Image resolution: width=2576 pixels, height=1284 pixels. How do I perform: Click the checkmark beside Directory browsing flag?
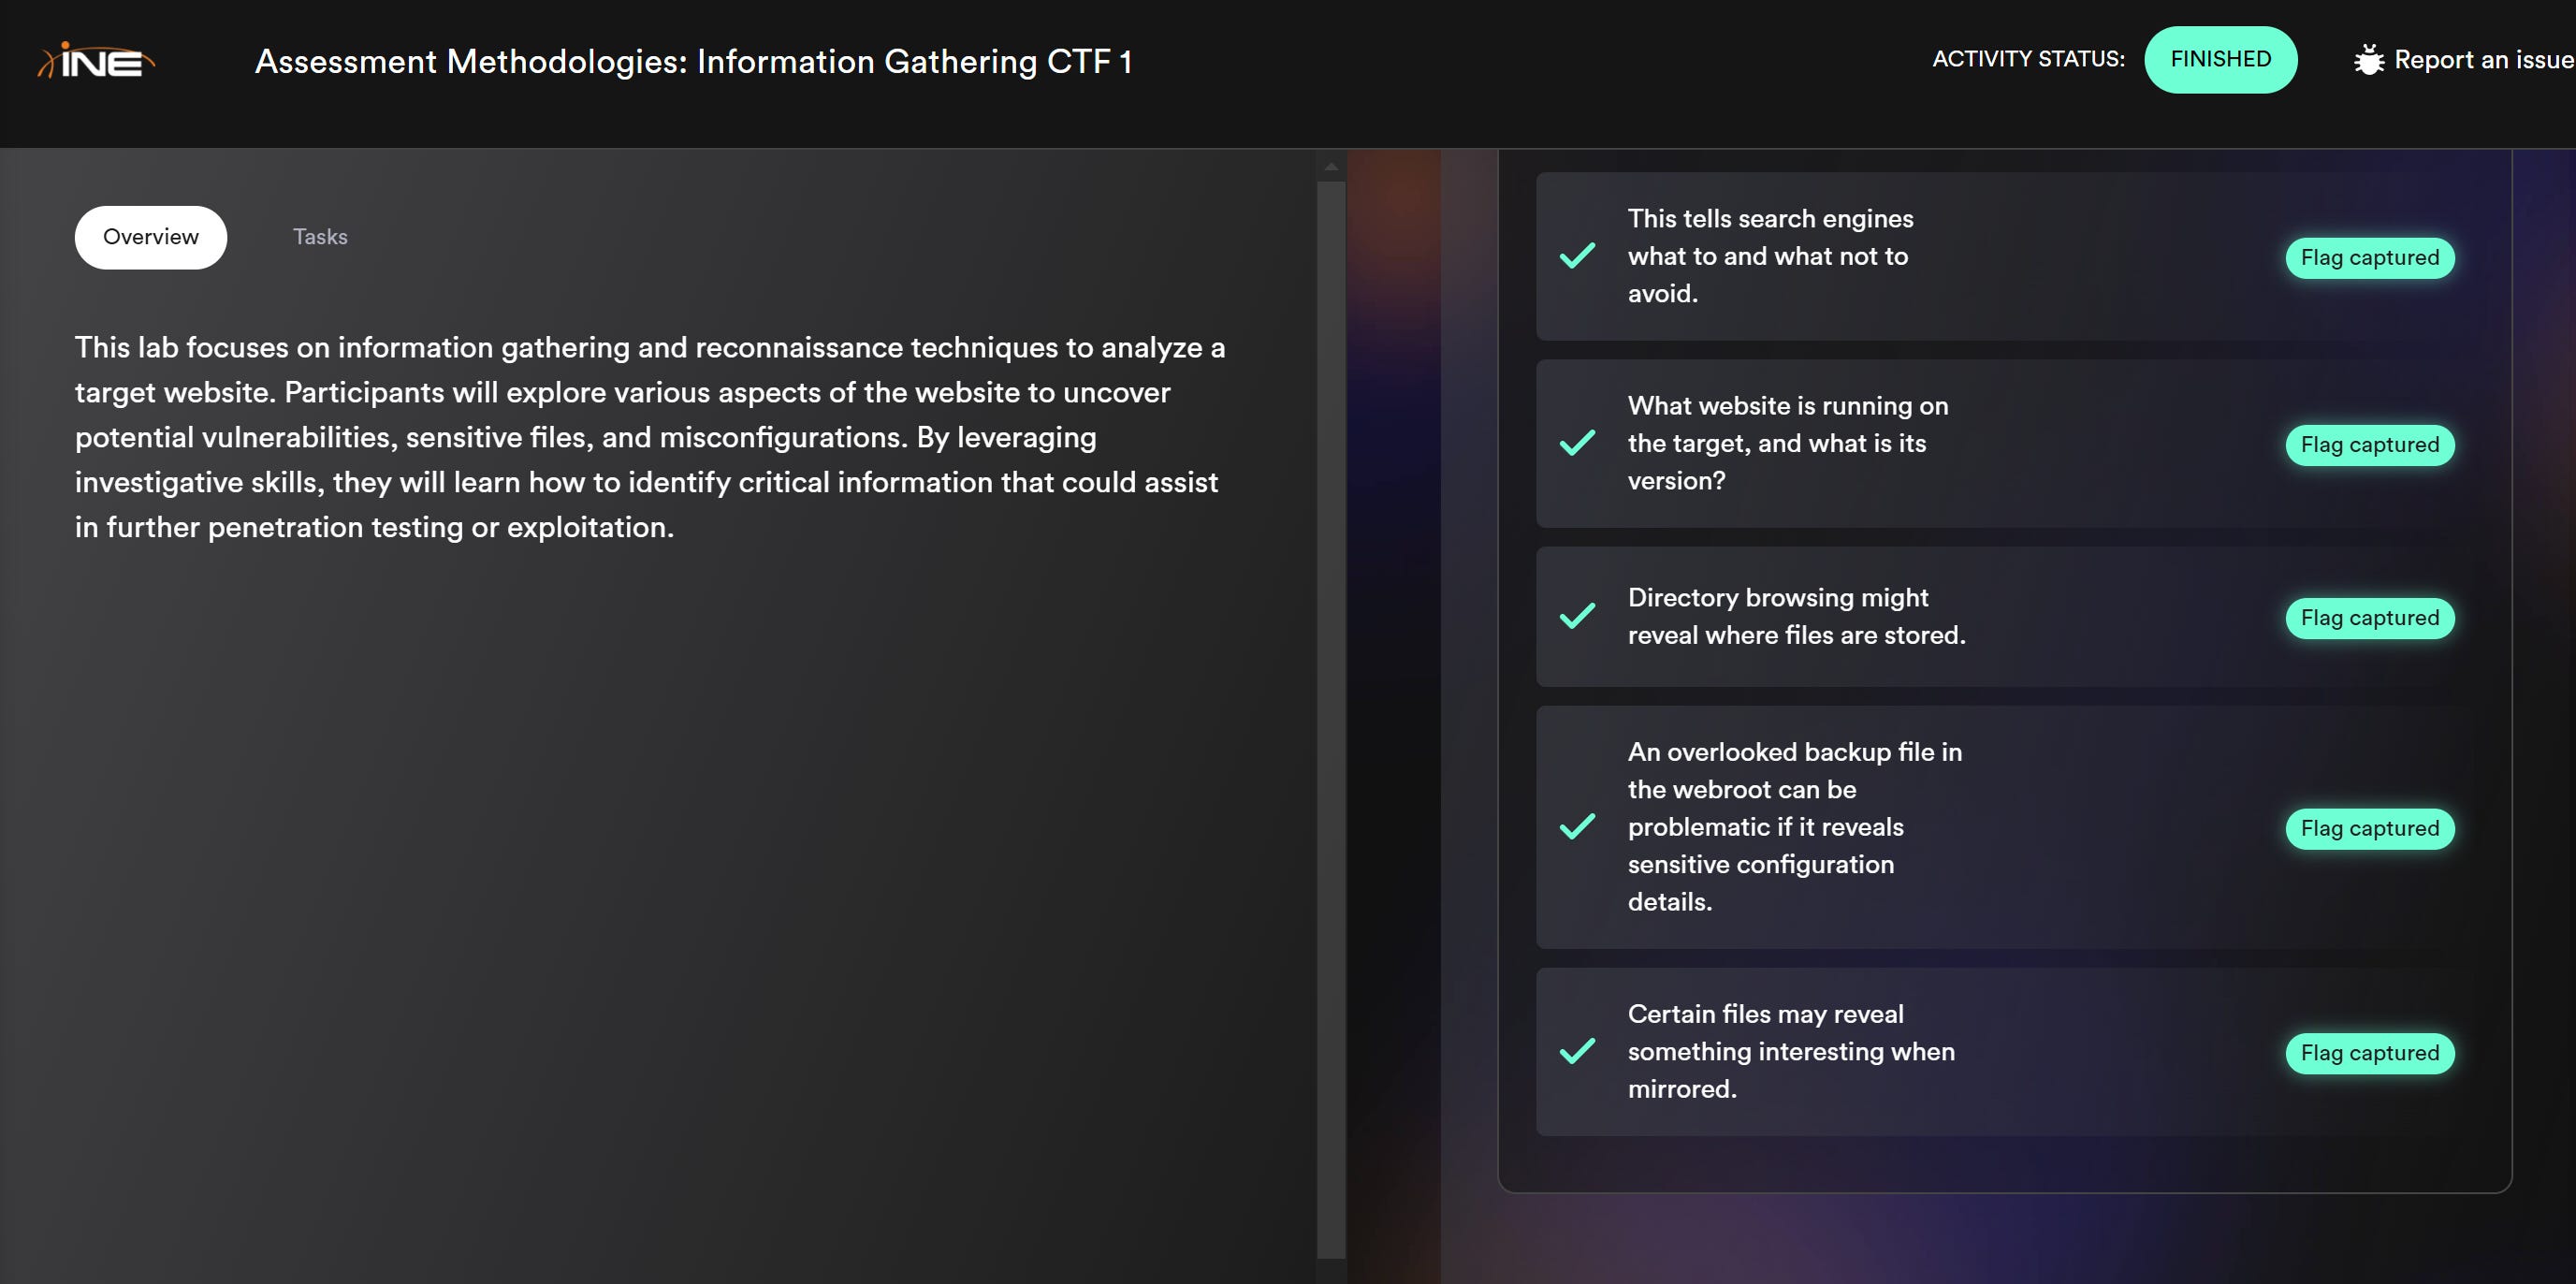click(x=1577, y=616)
